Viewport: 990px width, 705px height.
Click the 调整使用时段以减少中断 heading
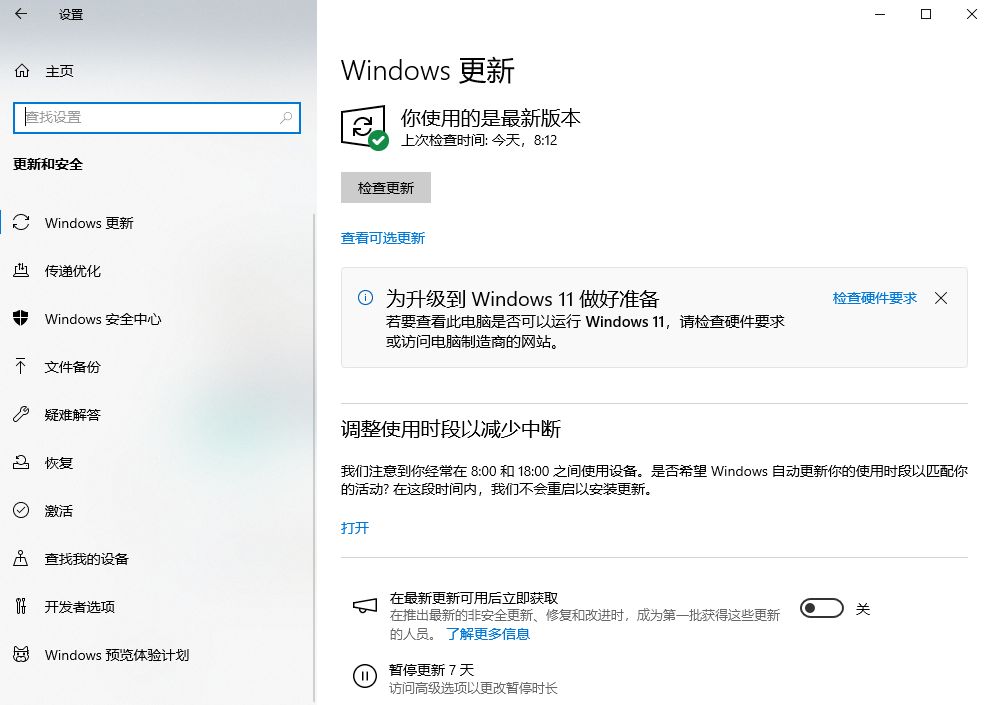pos(451,429)
